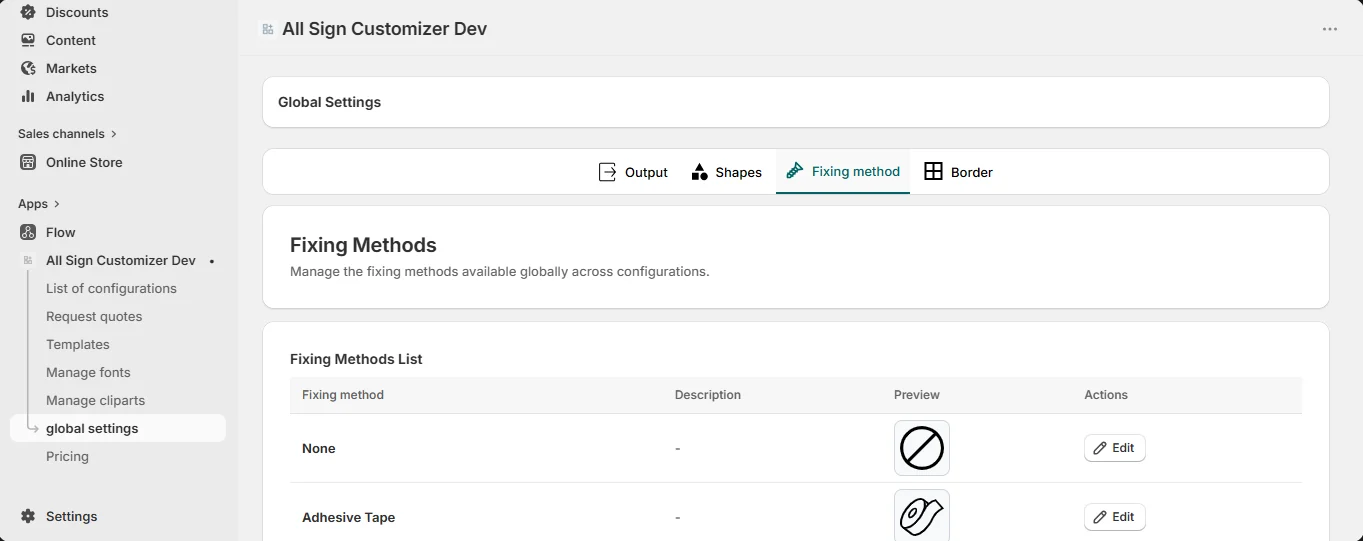
Task: Click the Output export arrow icon
Action: coord(607,172)
